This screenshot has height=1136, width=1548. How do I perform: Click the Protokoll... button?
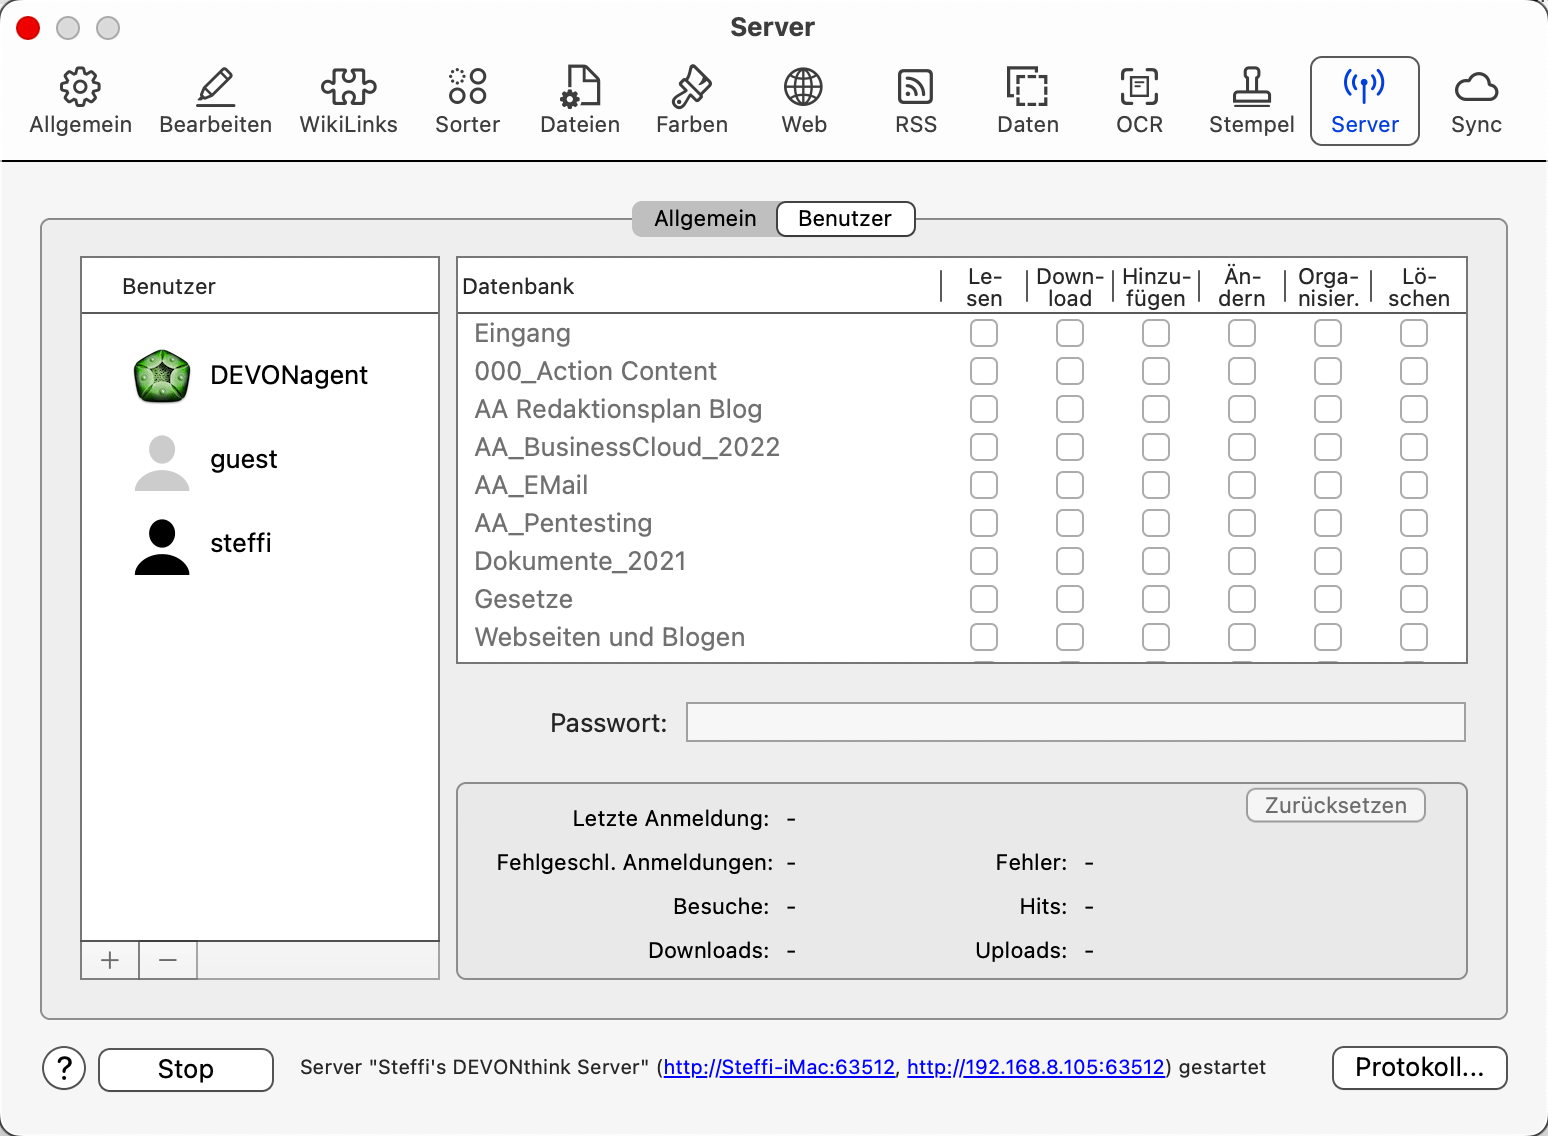pyautogui.click(x=1419, y=1067)
